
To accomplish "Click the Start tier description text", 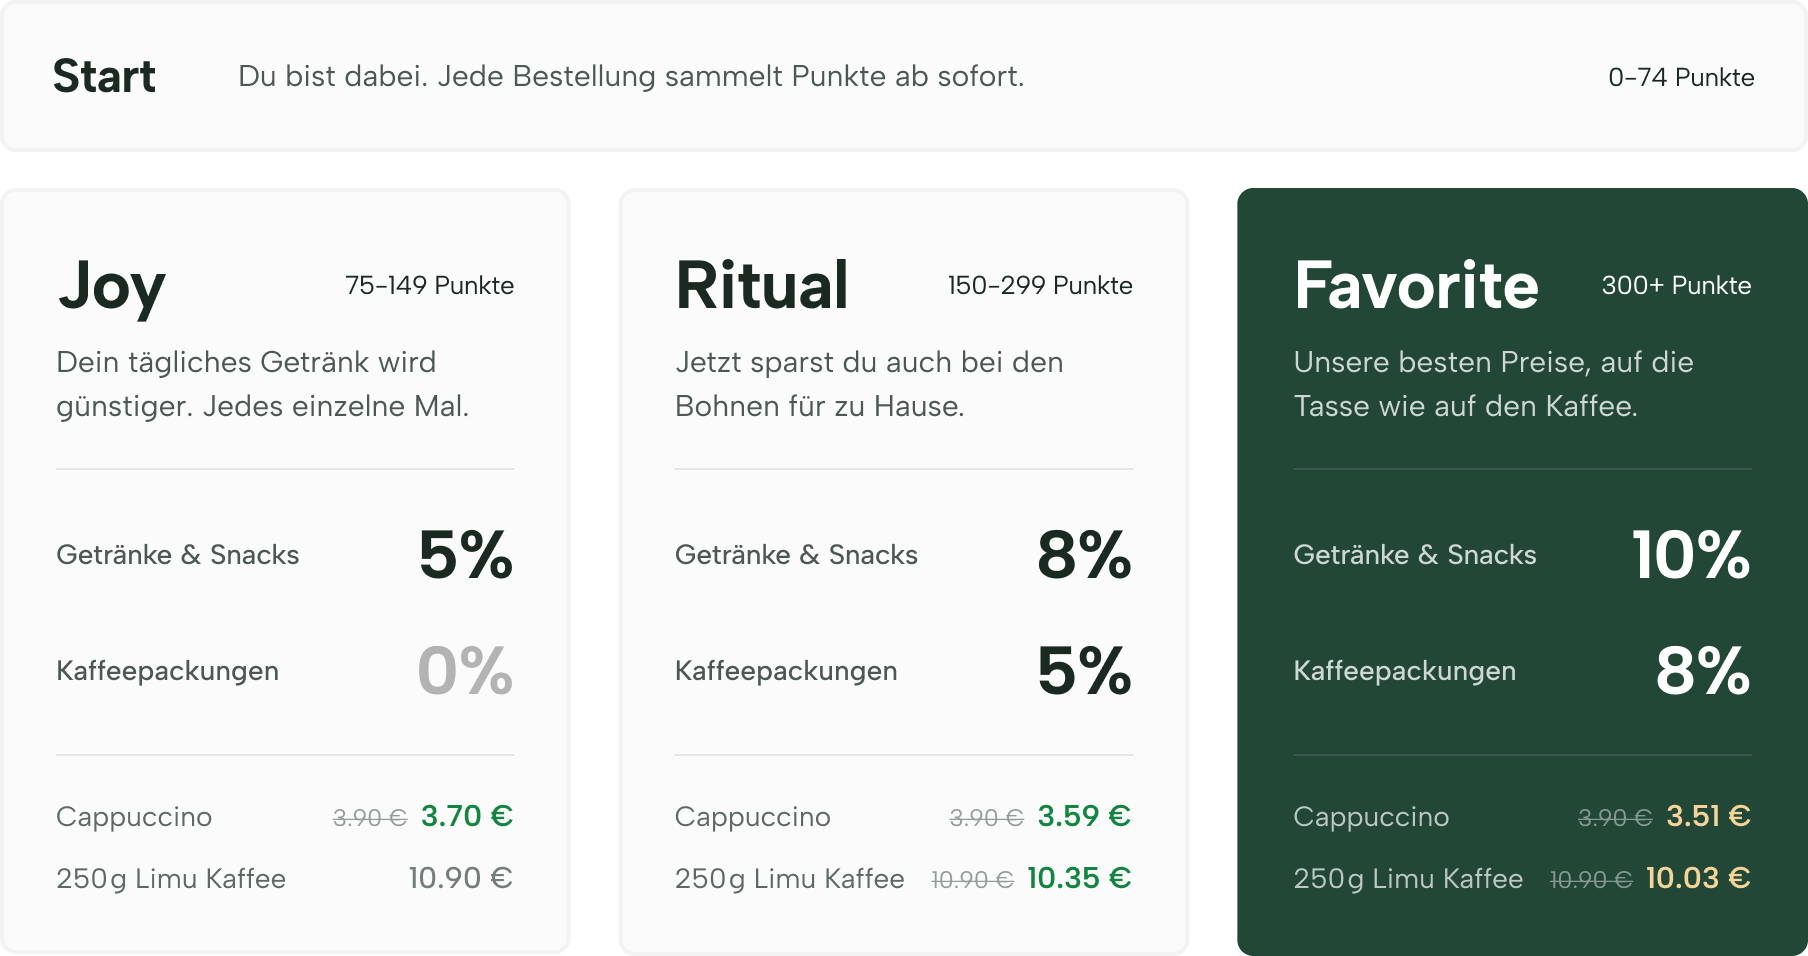I will point(631,76).
